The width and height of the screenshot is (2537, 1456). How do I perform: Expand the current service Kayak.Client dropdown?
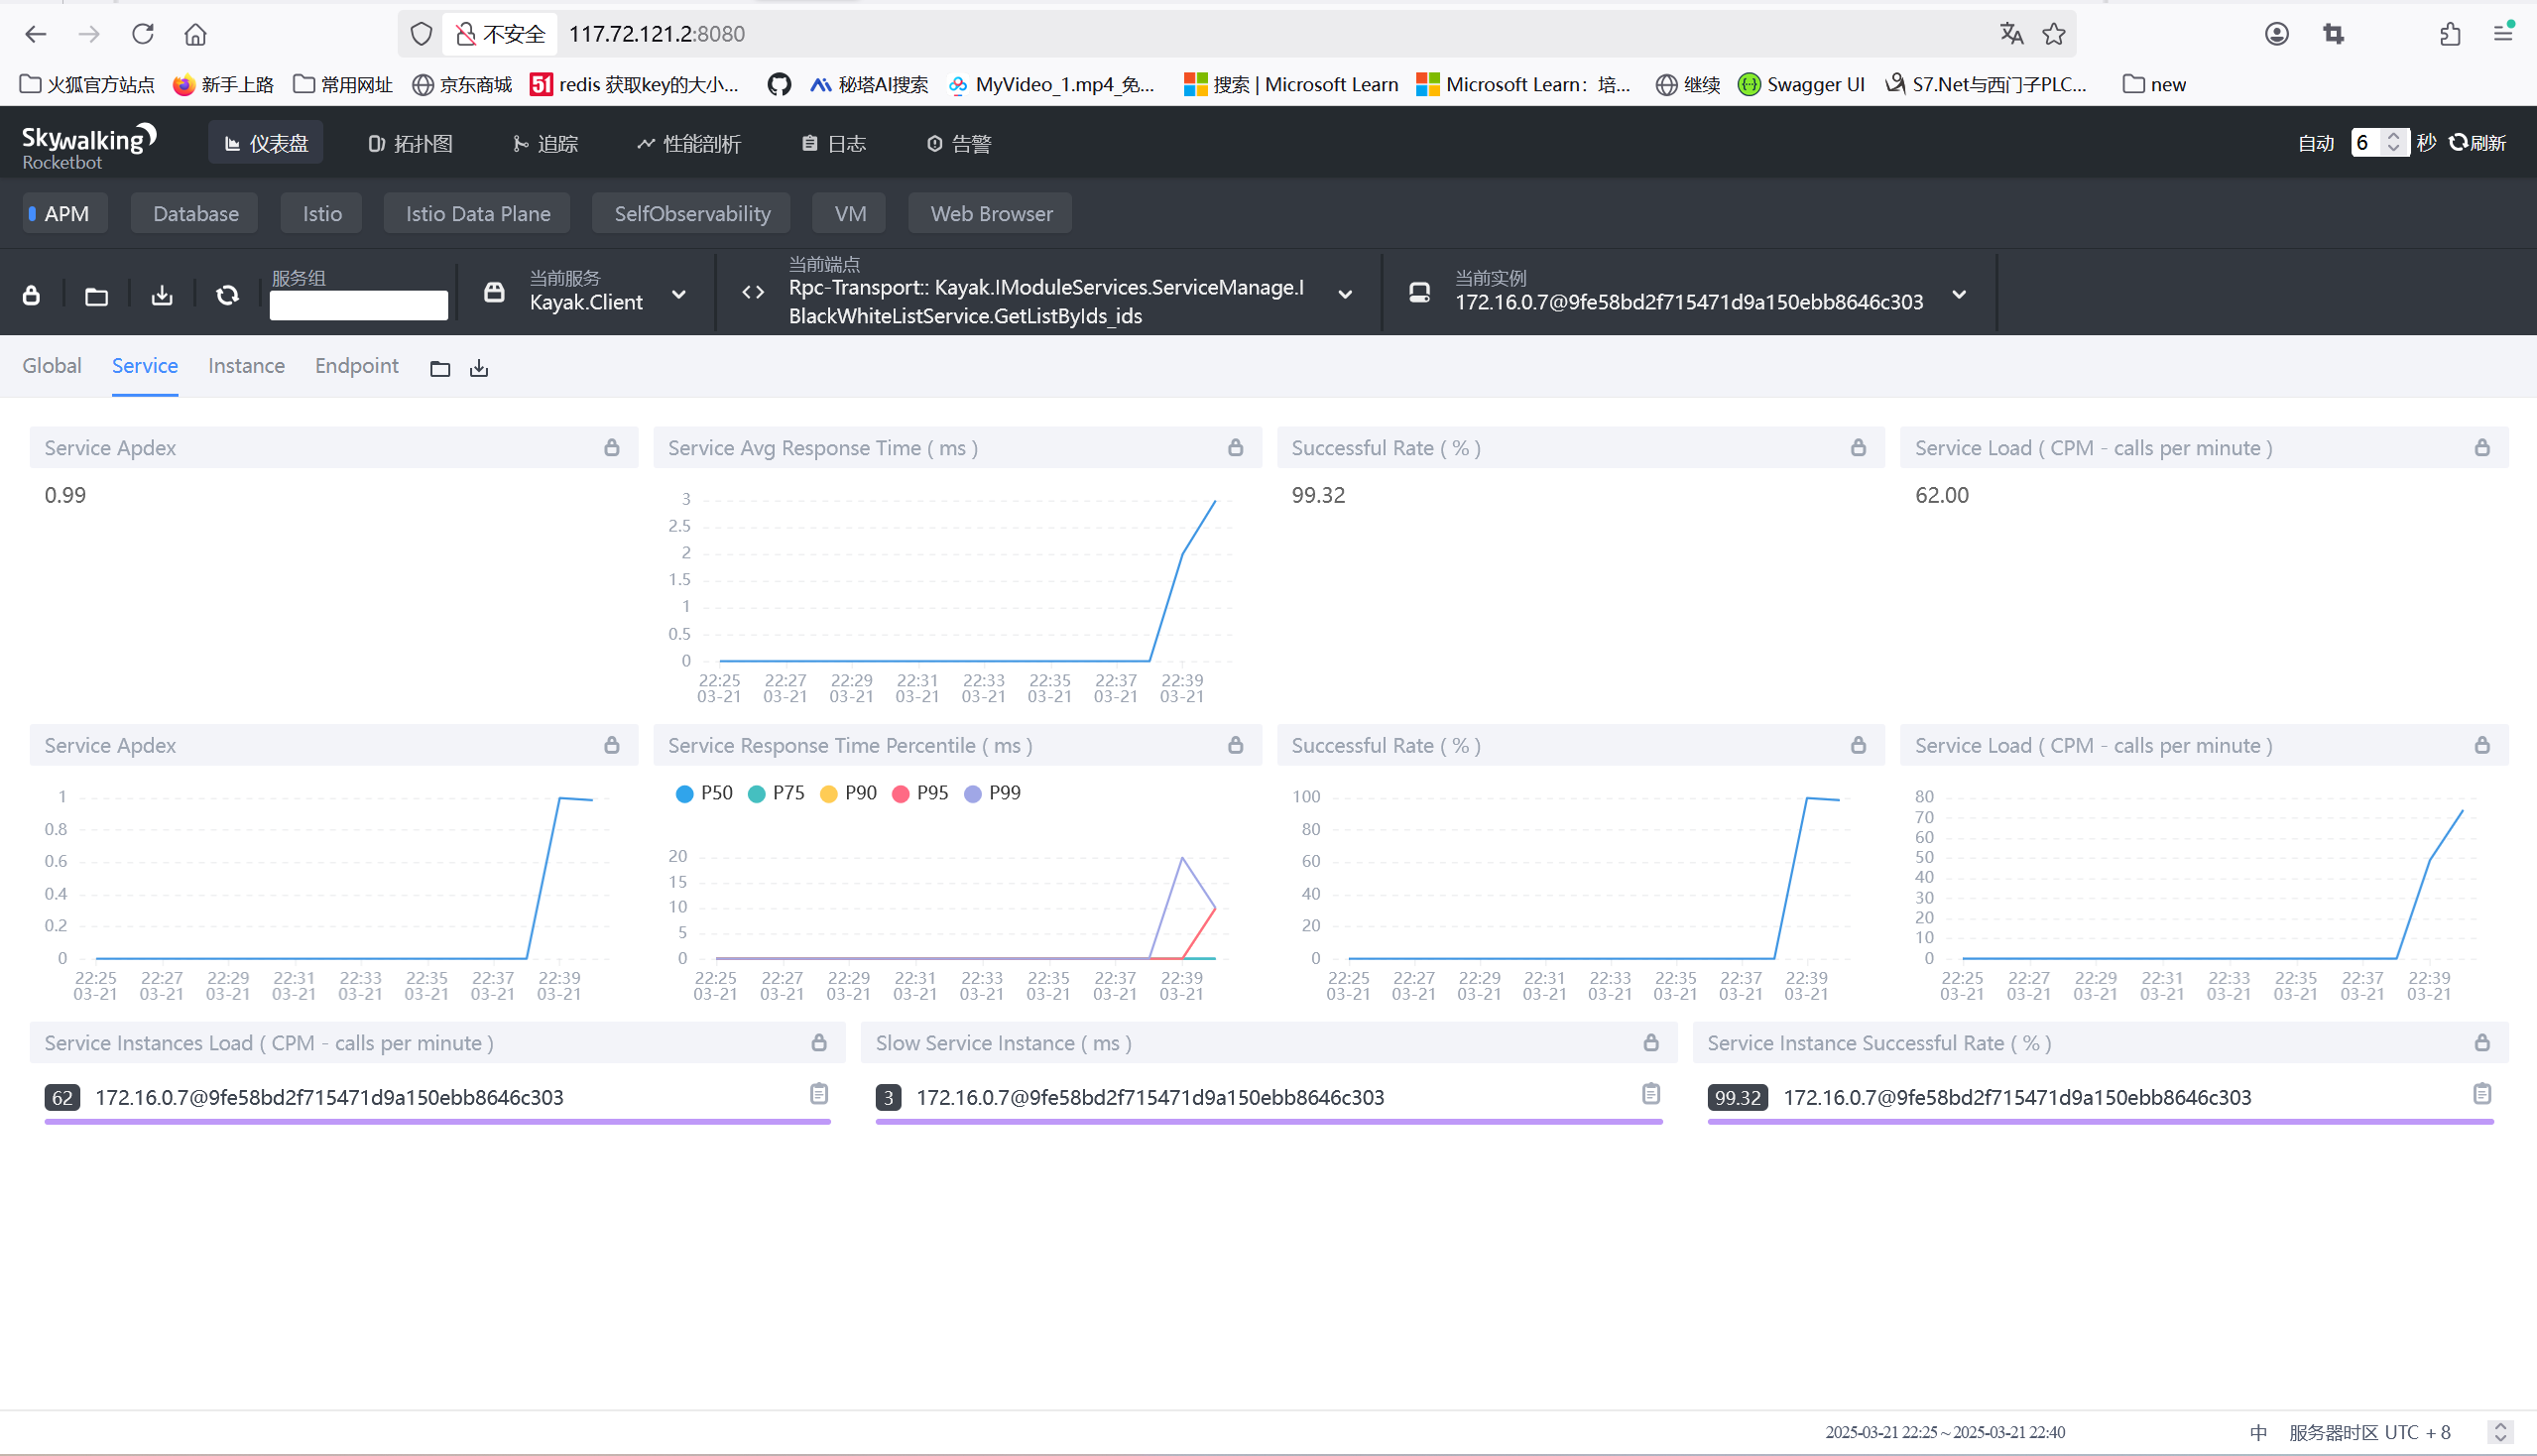pos(679,295)
